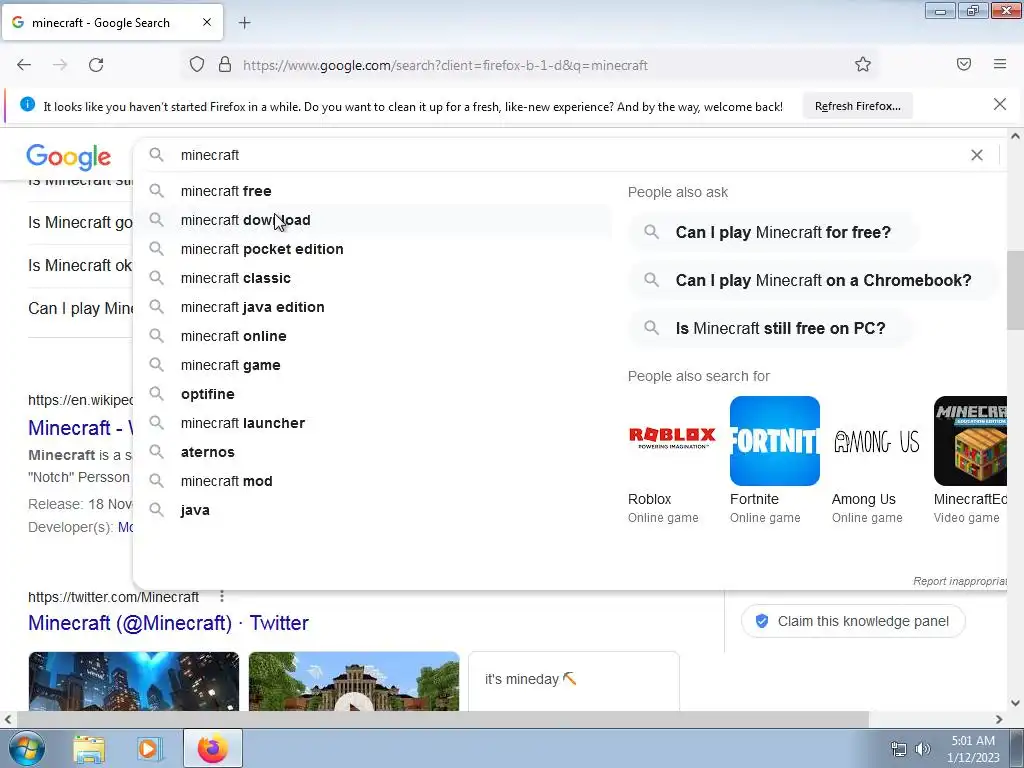Close the minecraft Google Search tab

coord(207,22)
